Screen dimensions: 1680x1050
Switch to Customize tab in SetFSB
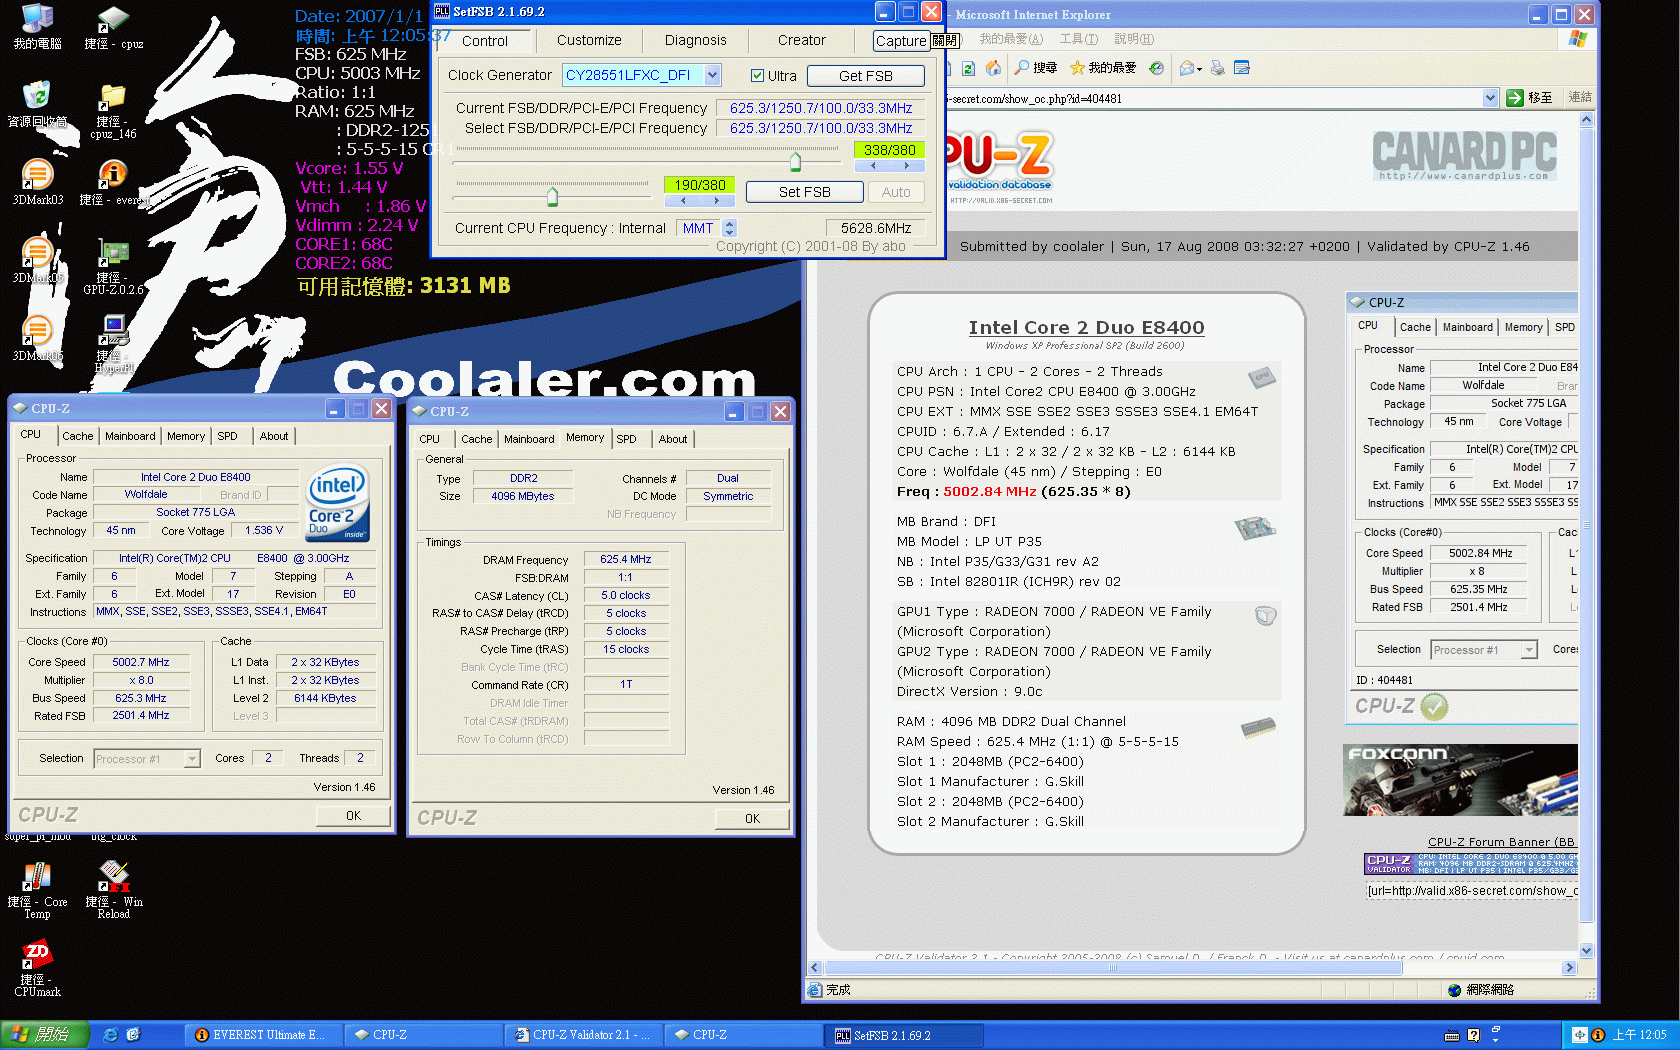(x=589, y=40)
